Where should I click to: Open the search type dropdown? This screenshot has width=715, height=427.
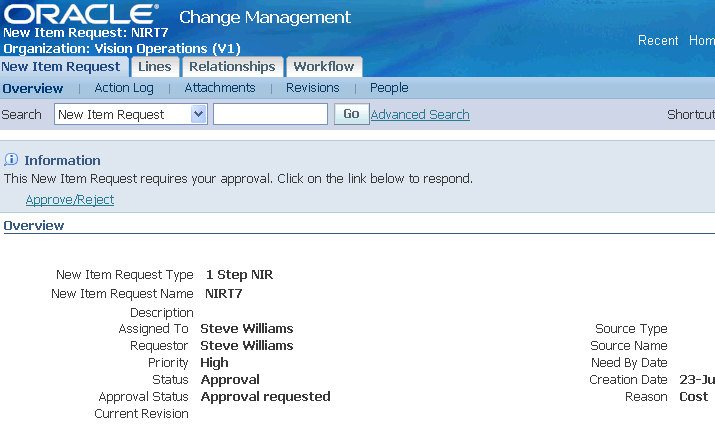point(131,114)
